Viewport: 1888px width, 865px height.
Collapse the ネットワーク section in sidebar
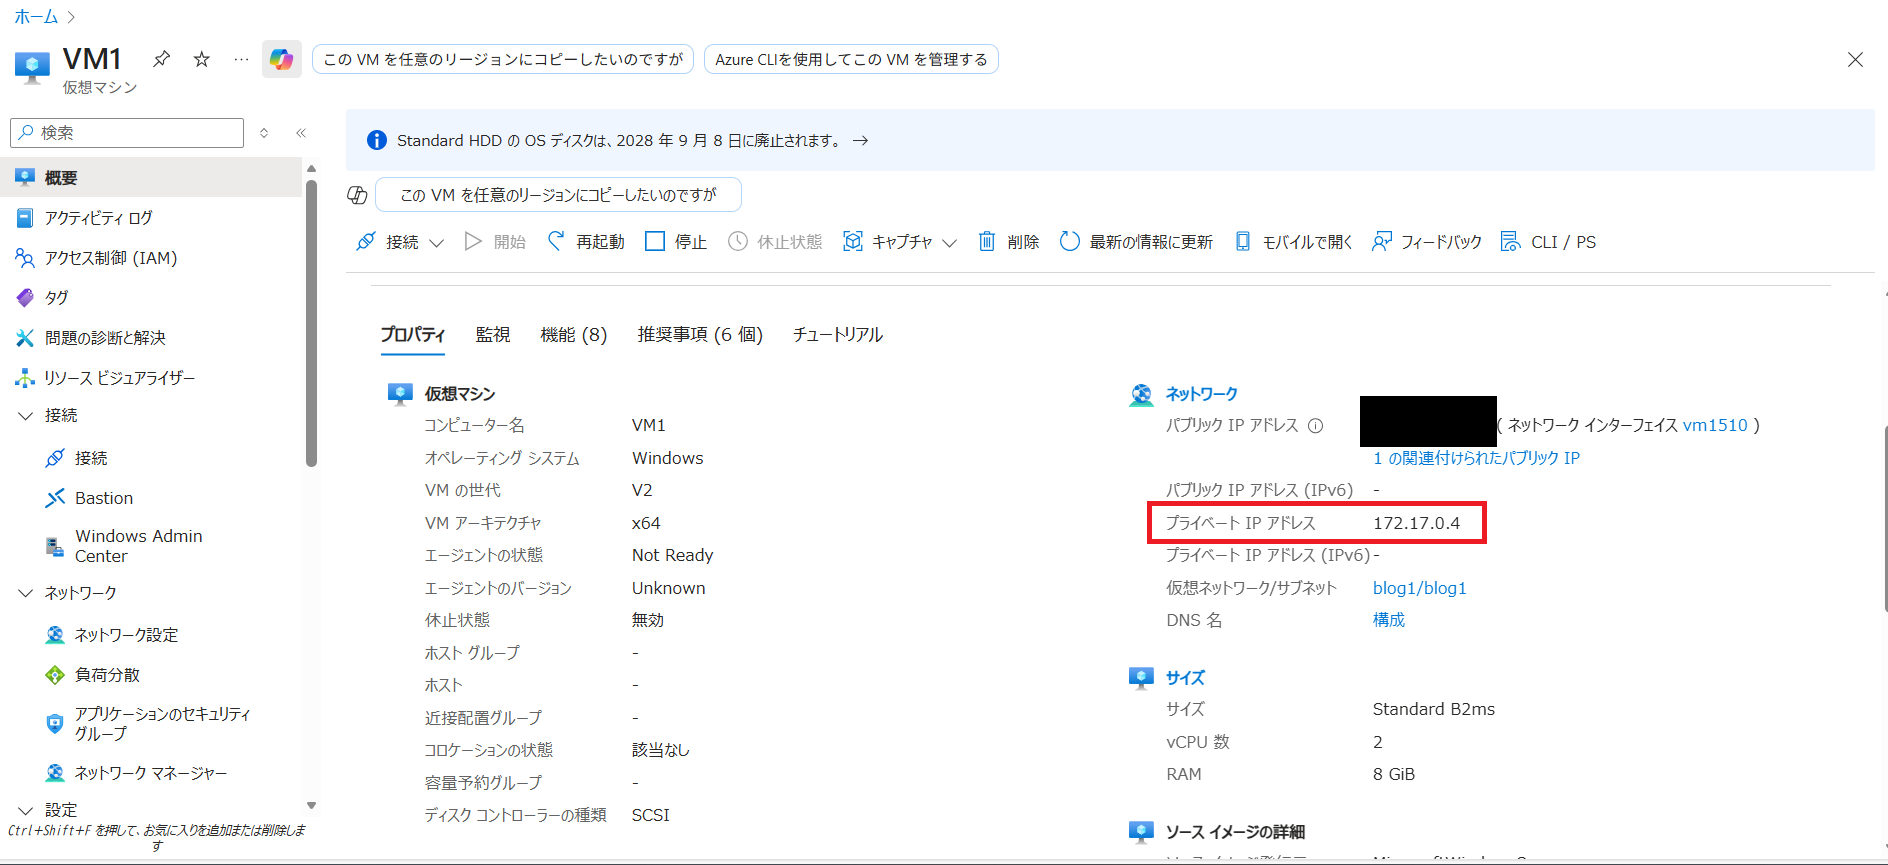coord(26,593)
